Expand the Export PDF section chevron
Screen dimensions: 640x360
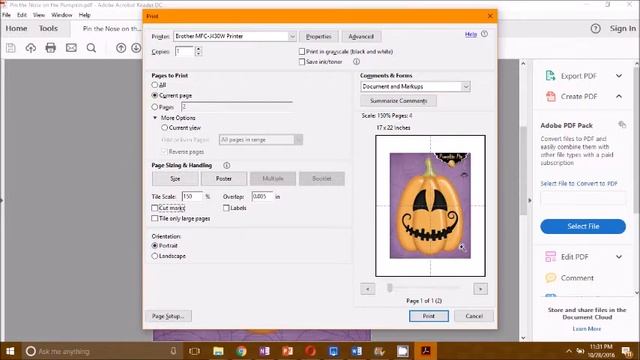coord(619,76)
